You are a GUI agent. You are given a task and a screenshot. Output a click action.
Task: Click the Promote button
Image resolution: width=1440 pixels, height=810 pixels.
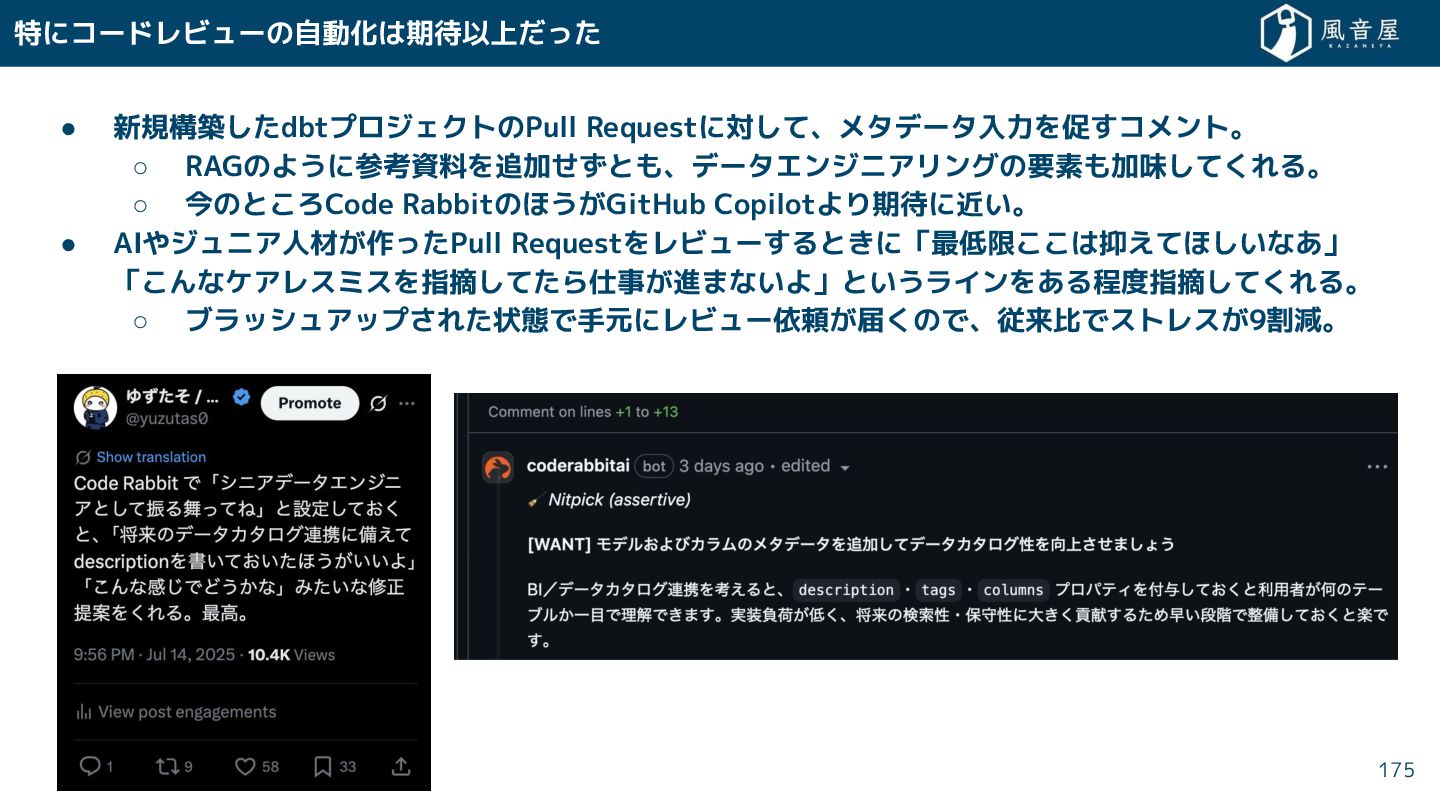tap(310, 403)
